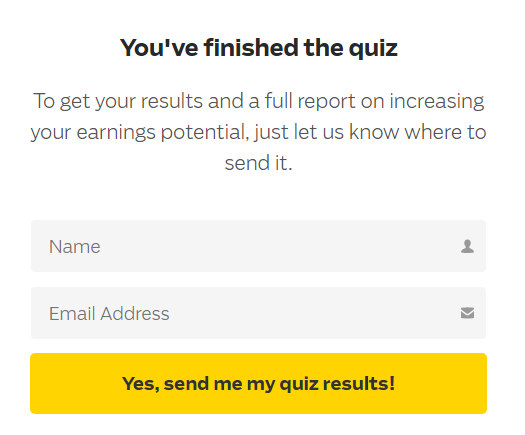Click the 'Name' placeholder text

click(75, 247)
